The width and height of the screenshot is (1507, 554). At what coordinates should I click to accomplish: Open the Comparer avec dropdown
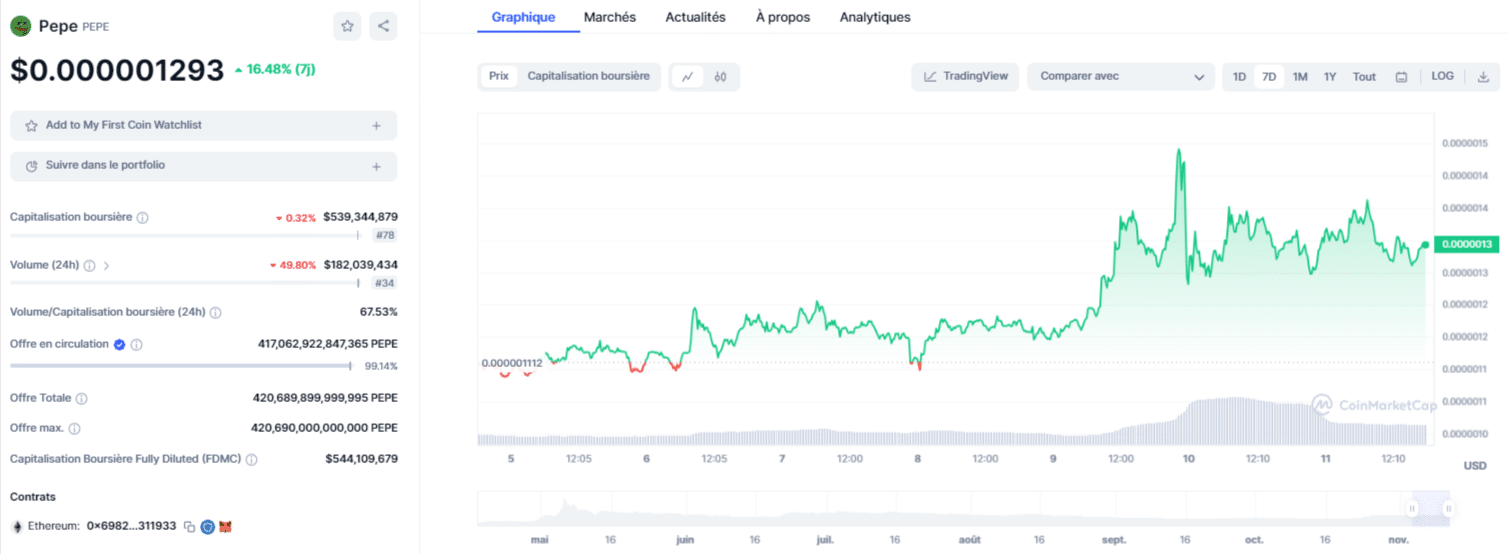coord(1120,77)
